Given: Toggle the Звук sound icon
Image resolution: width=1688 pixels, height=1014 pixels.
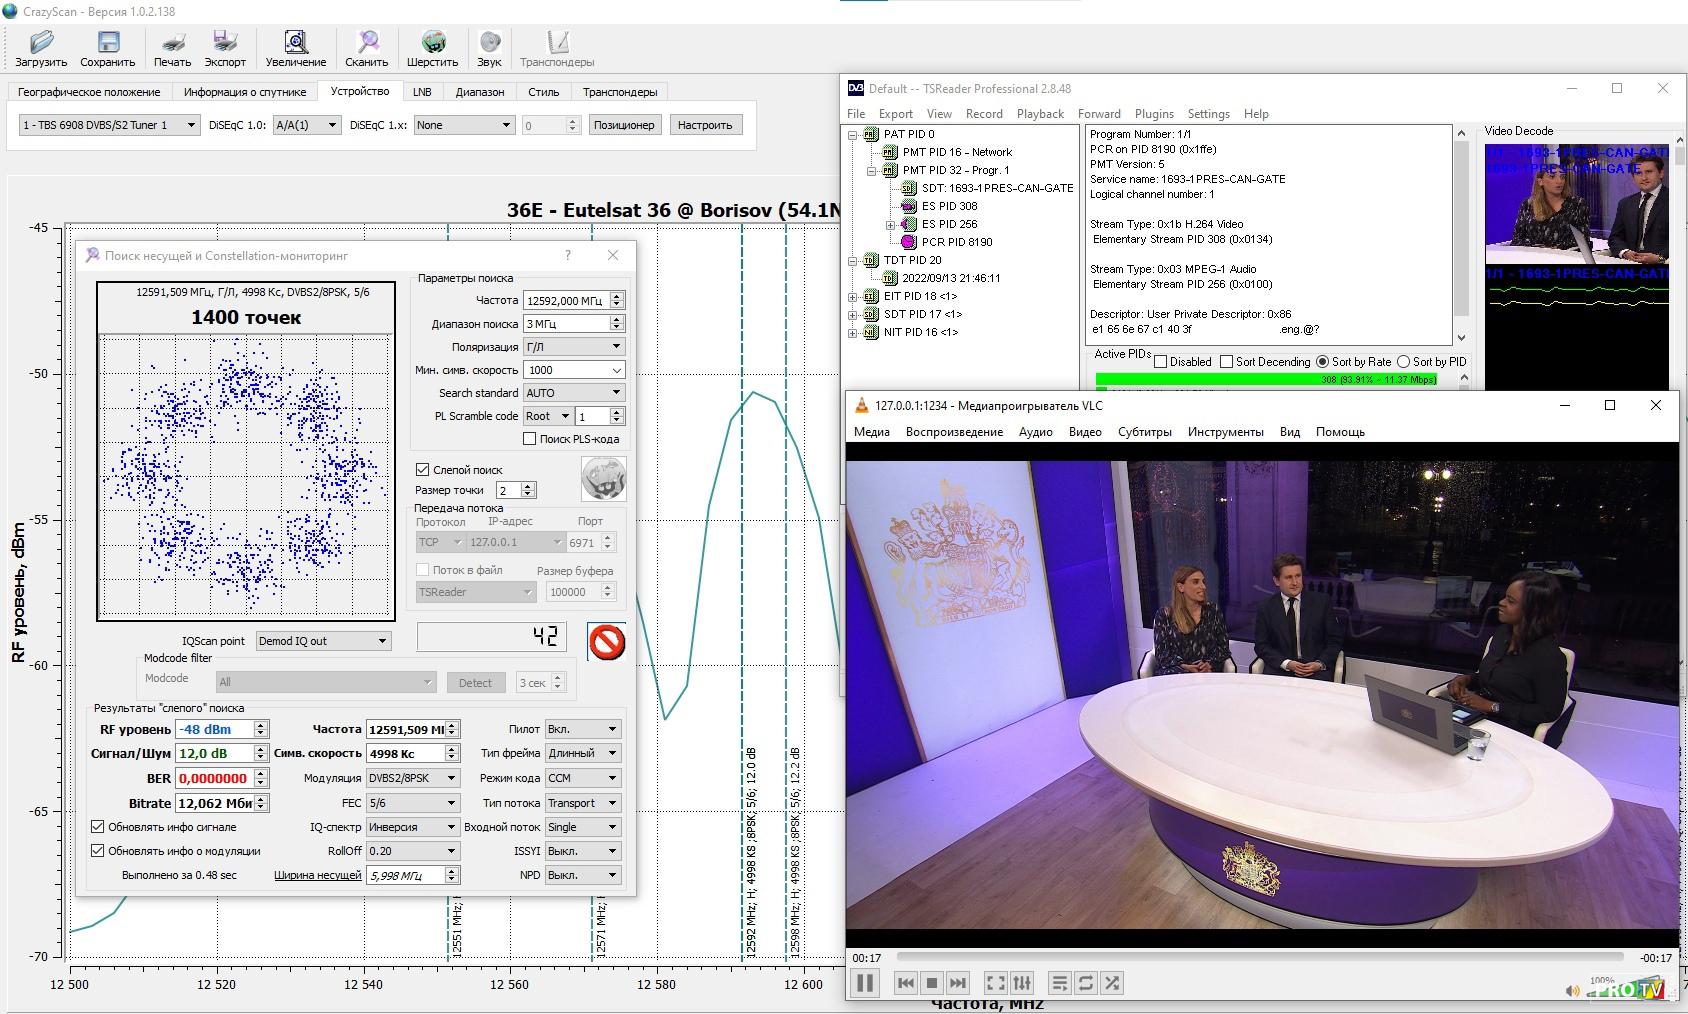Looking at the screenshot, I should [x=489, y=42].
